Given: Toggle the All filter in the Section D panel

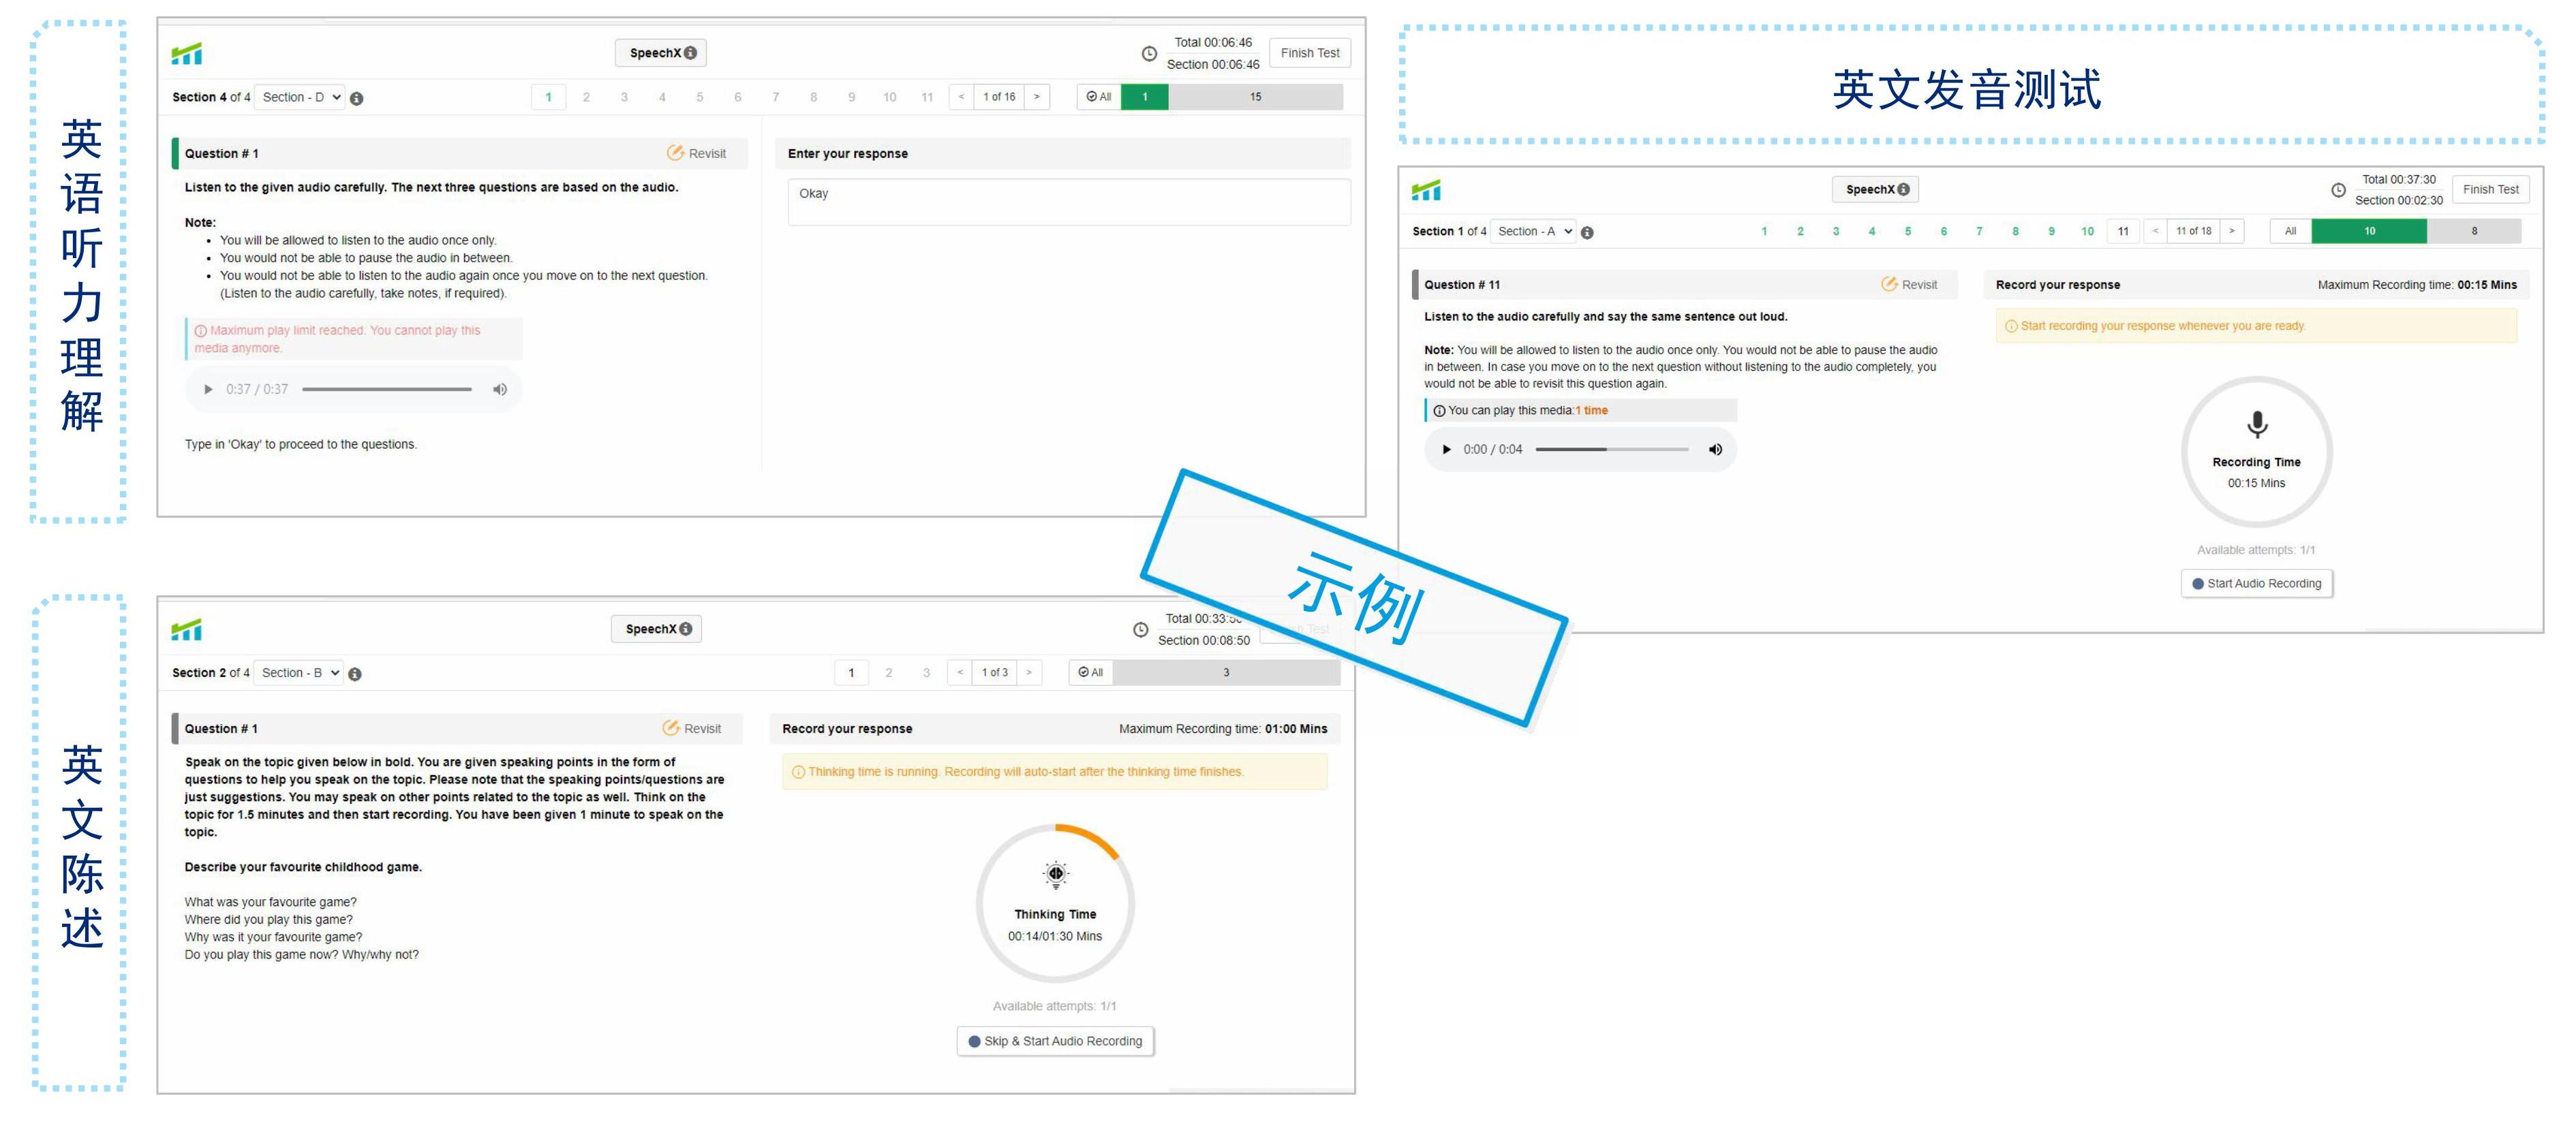Looking at the screenshot, I should pyautogui.click(x=1098, y=97).
